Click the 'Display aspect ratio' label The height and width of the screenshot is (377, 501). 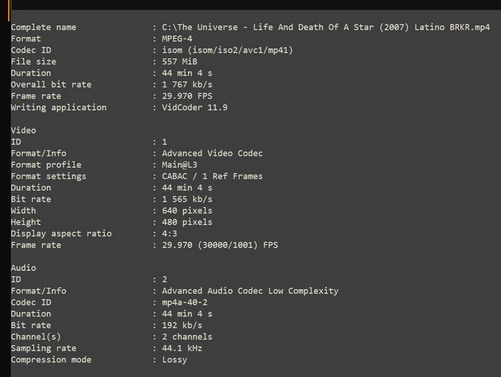coord(61,234)
